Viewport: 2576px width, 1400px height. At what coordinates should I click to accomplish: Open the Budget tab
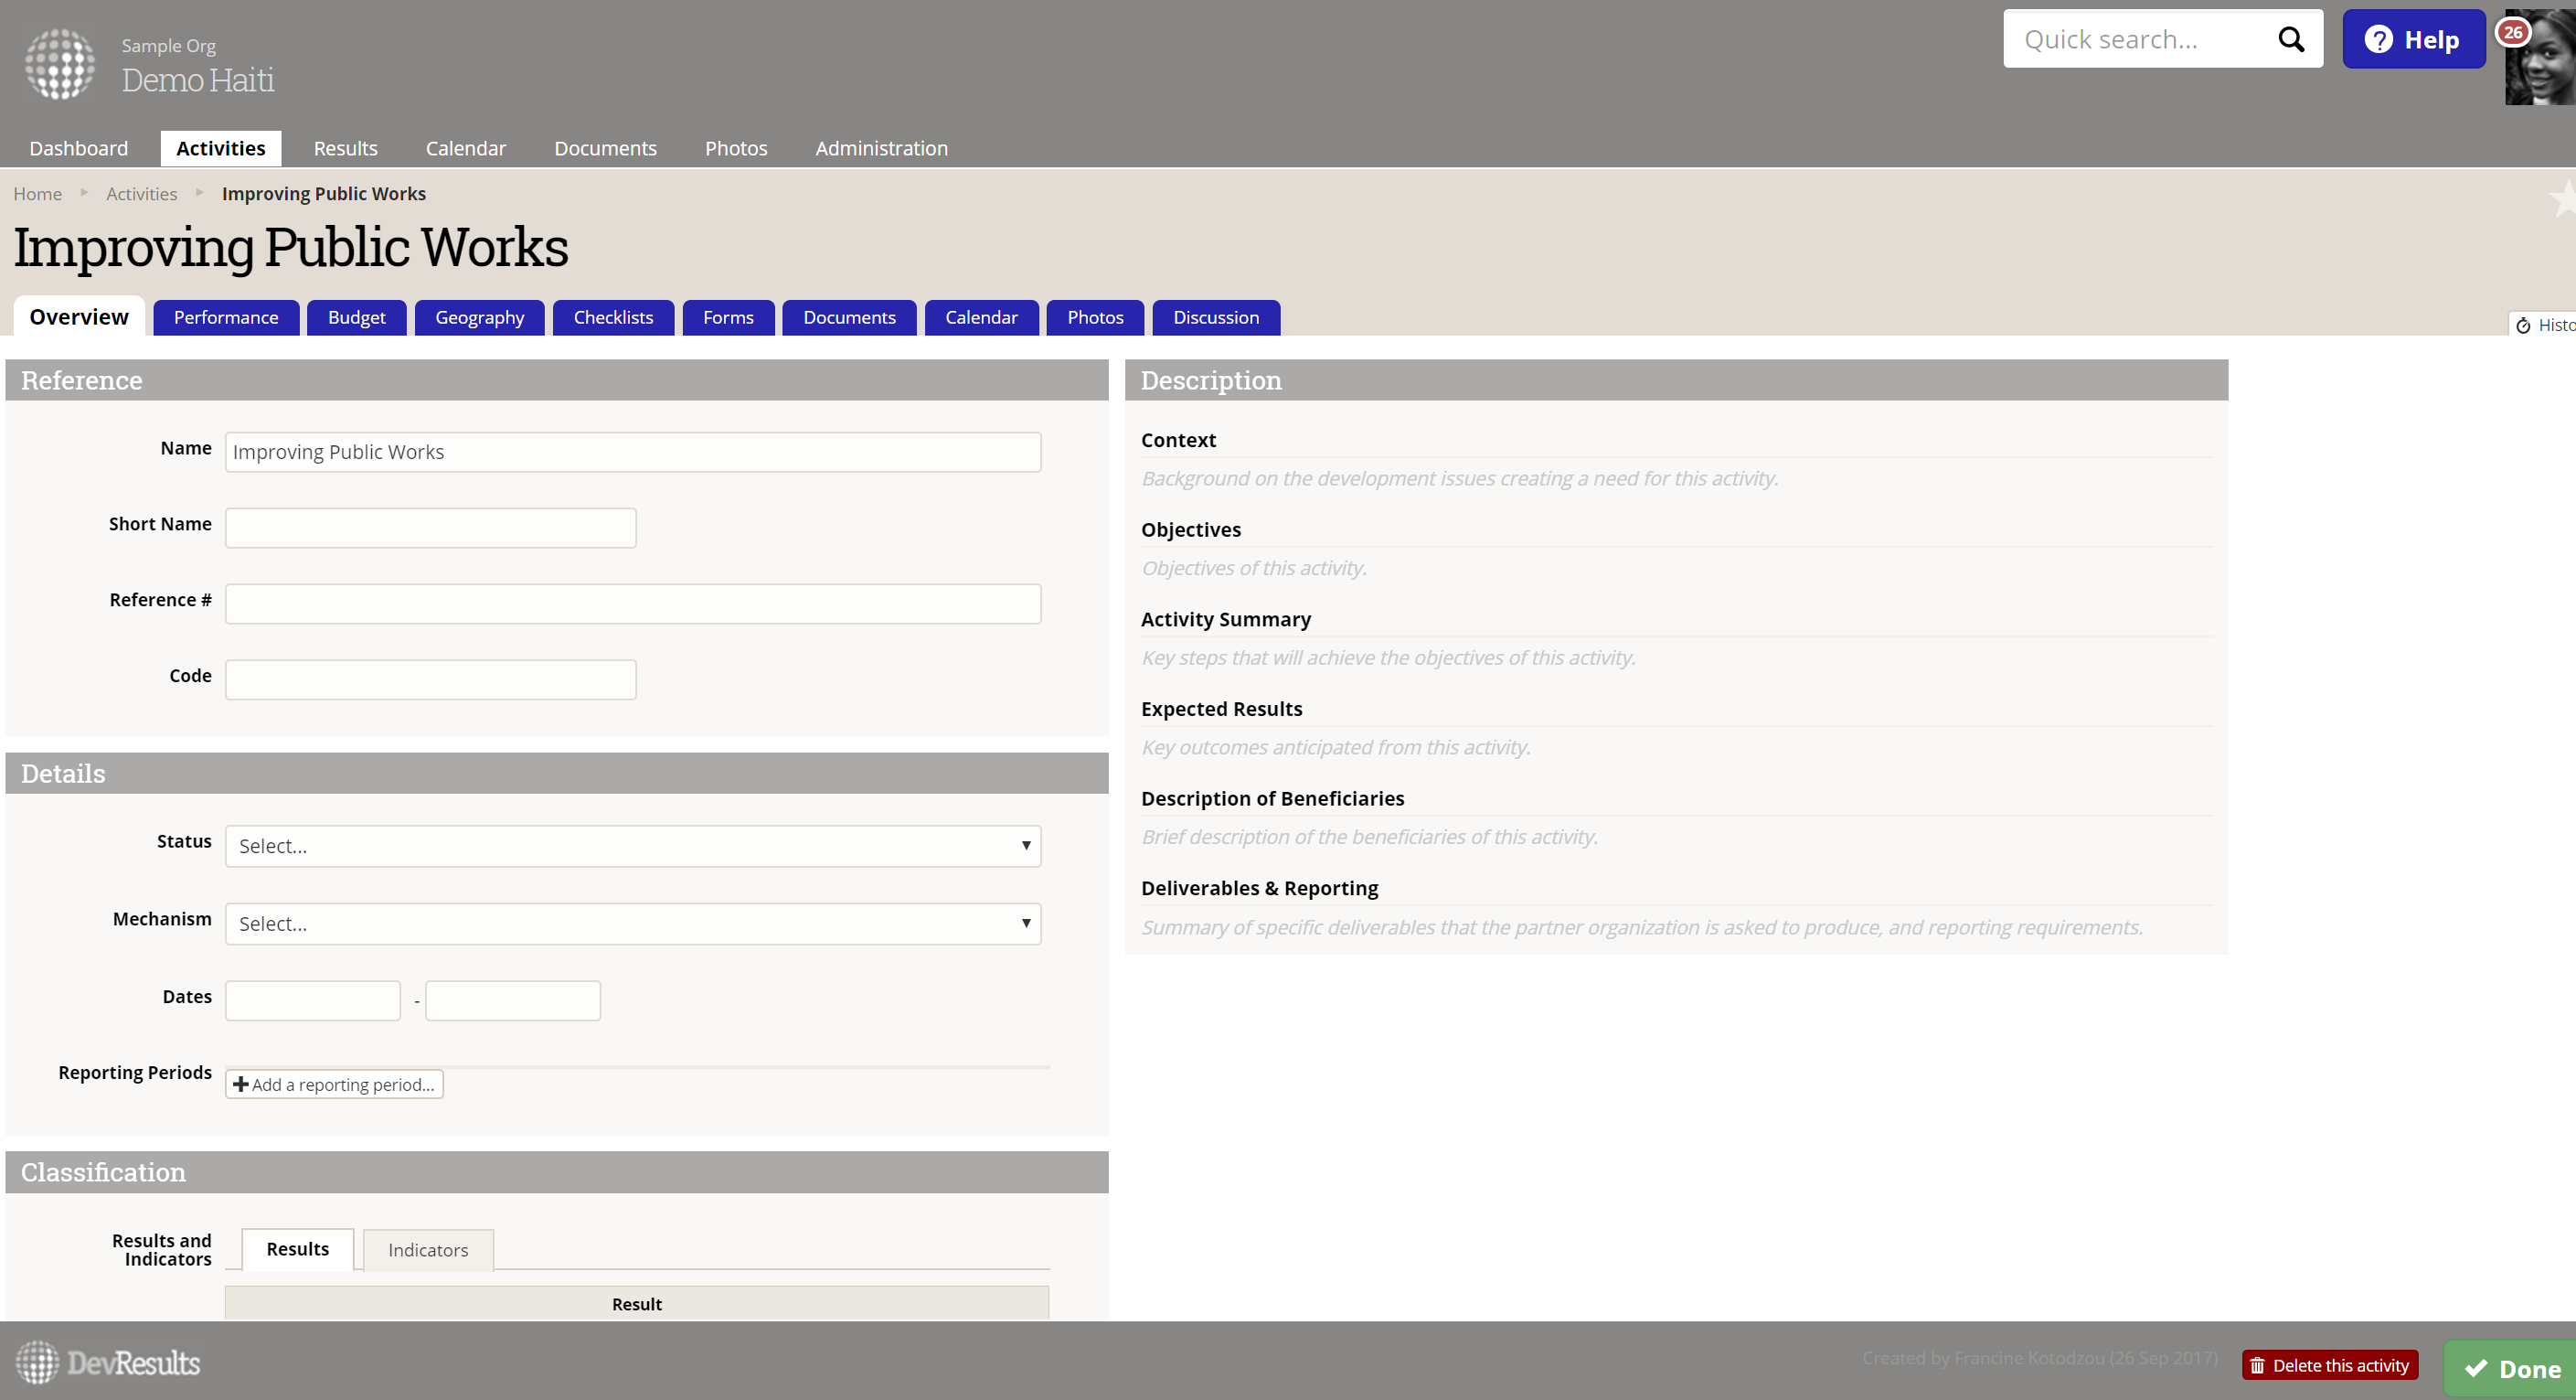point(356,317)
